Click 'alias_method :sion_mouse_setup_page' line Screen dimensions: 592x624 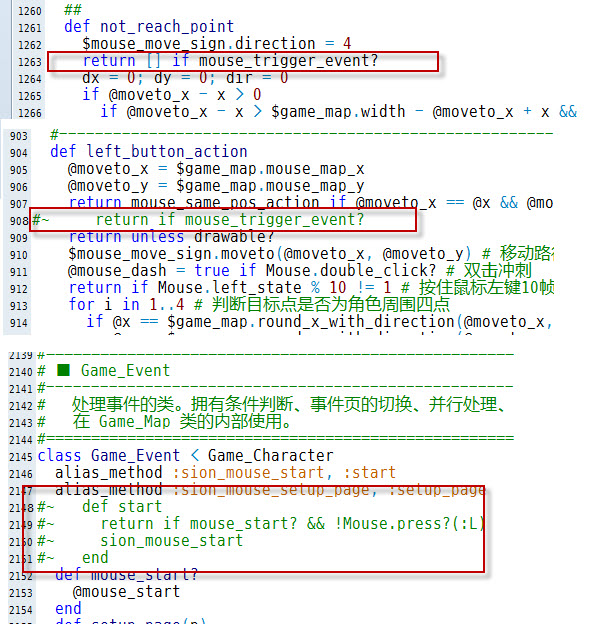coord(270,490)
